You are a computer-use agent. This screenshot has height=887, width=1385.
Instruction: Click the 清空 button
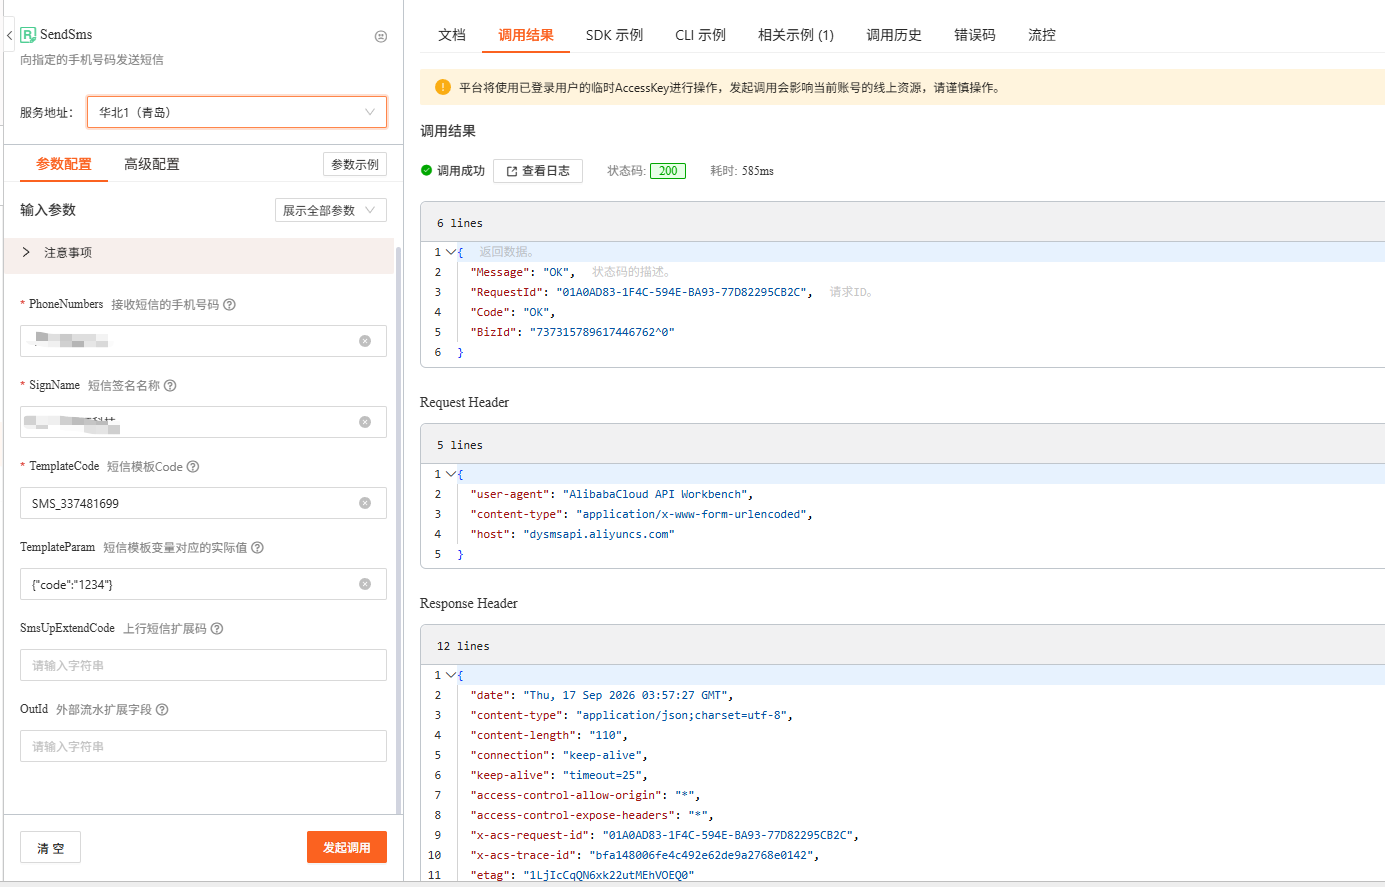click(50, 847)
